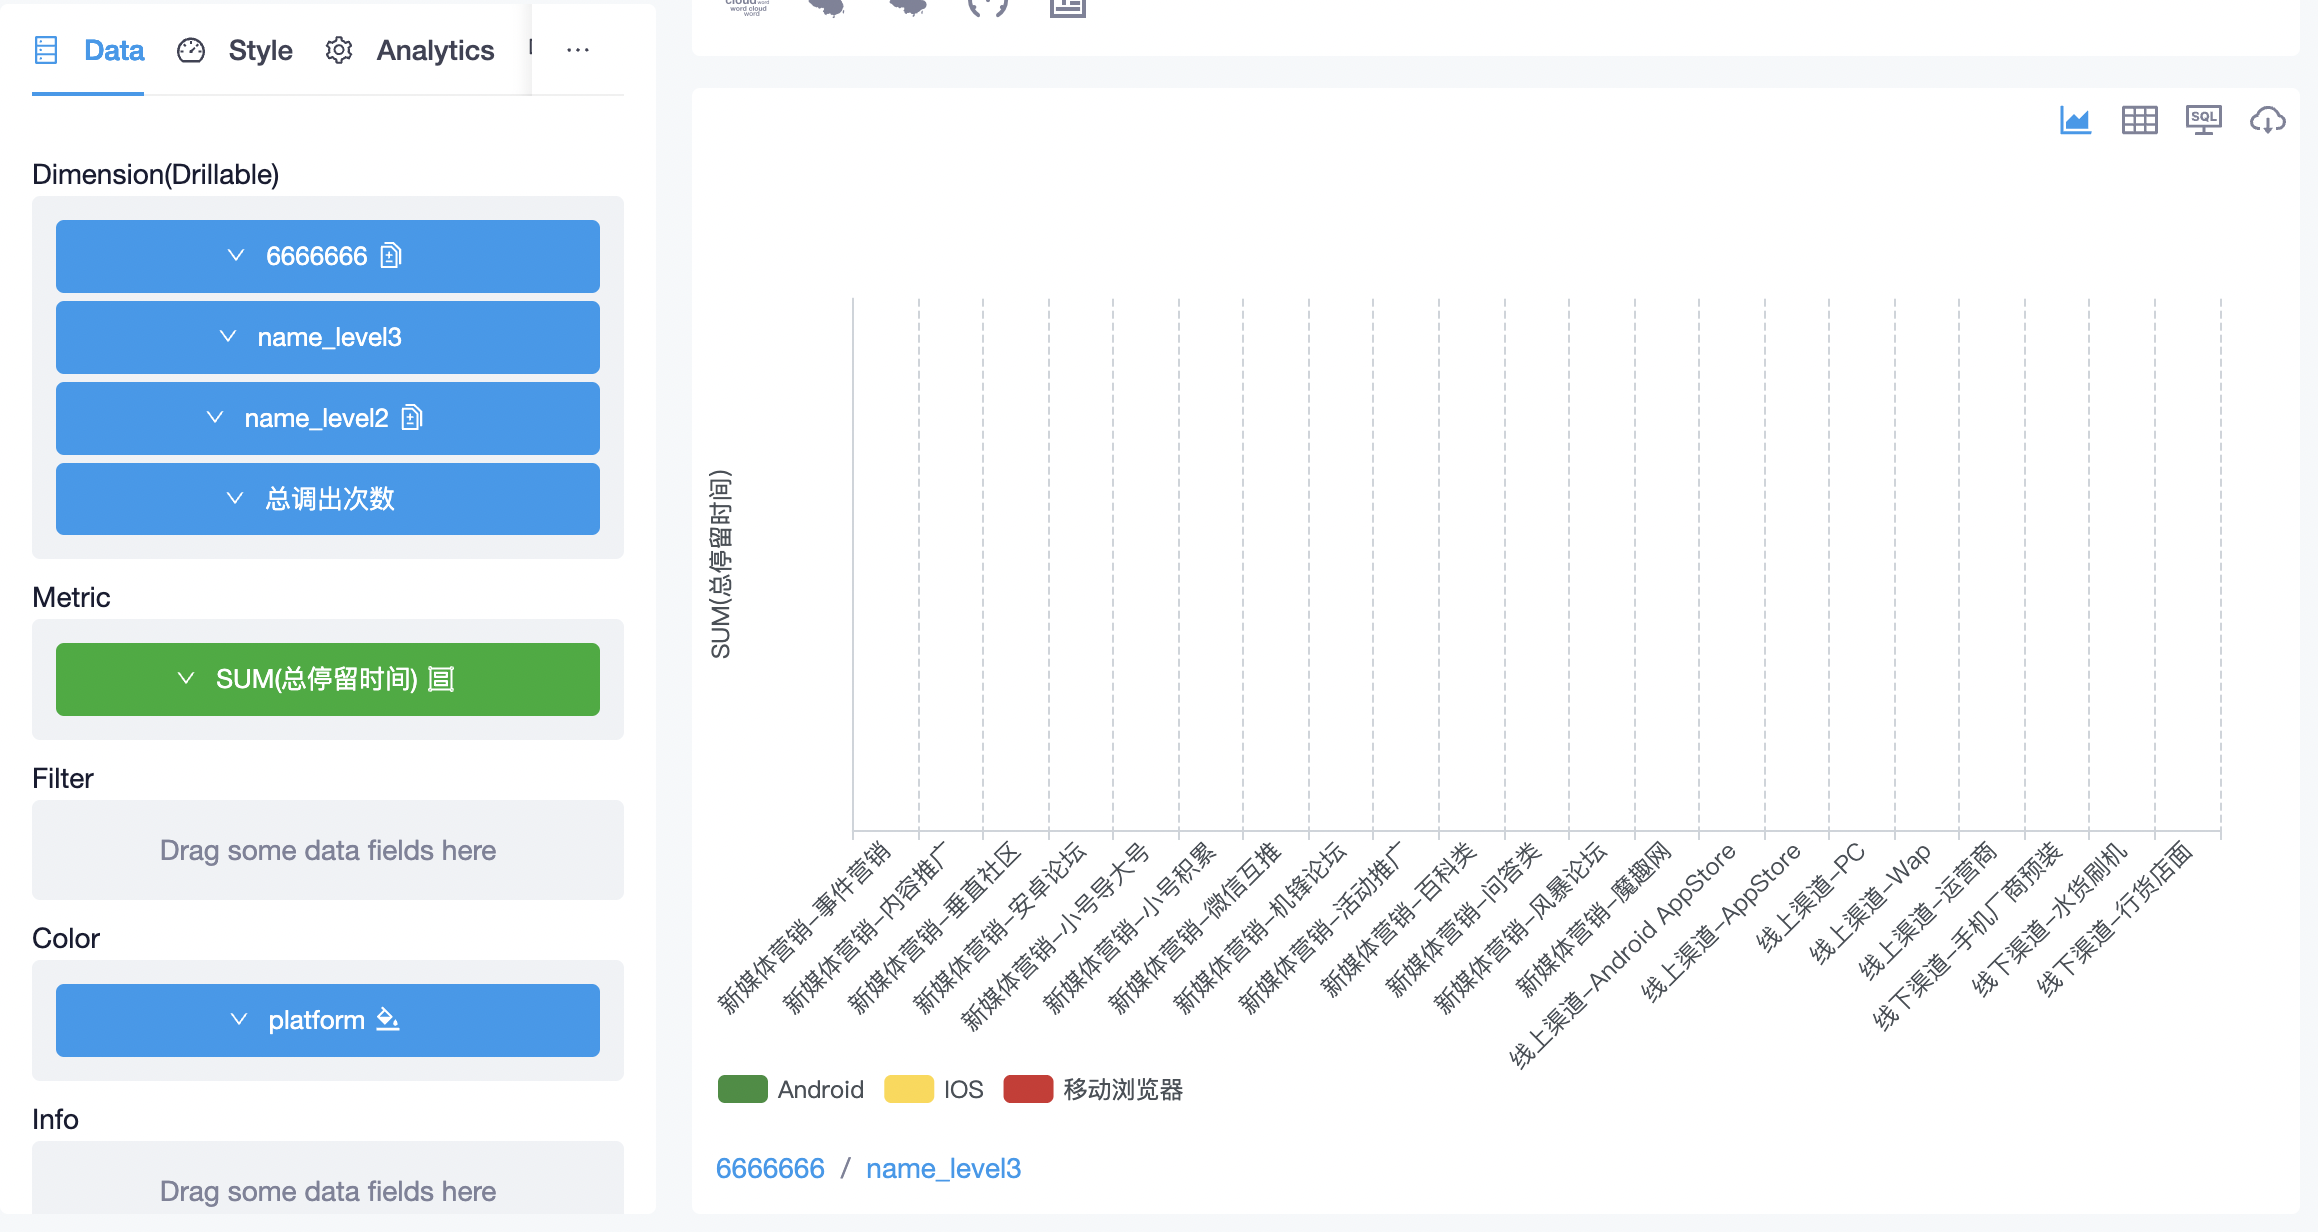Screen dimensions: 2318x1232
Task: Click the 6666666 breadcrumb link below legend
Action: pyautogui.click(x=770, y=1167)
